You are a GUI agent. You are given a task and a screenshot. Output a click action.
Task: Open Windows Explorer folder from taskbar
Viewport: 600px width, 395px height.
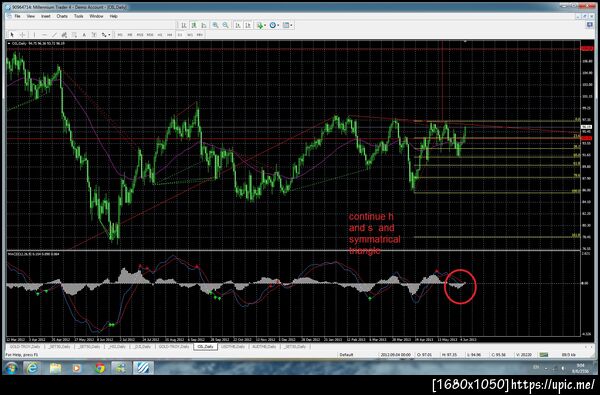pos(55,368)
